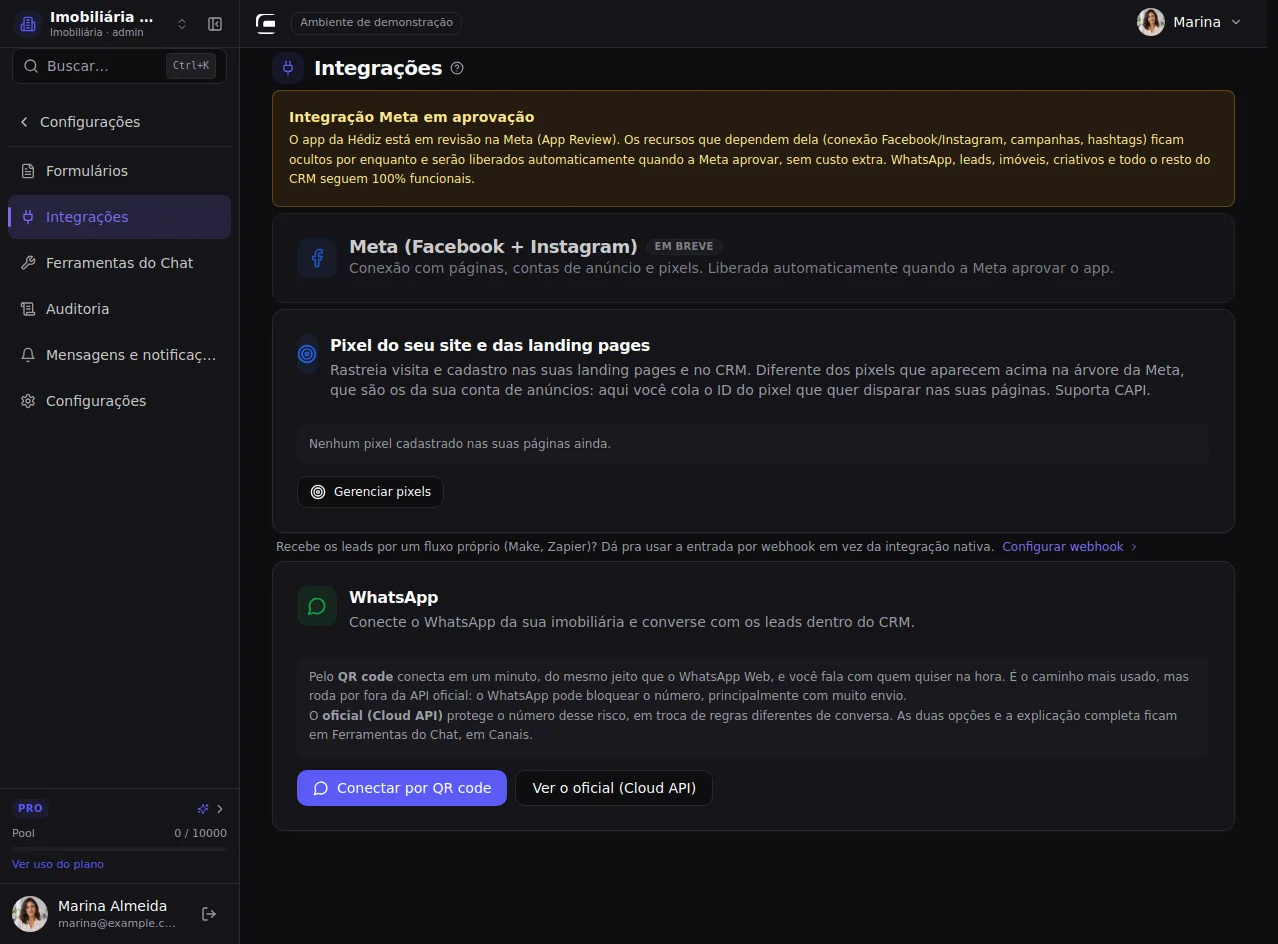This screenshot has height=944, width=1278.
Task: Click the PRO plan badge
Action: [30, 808]
